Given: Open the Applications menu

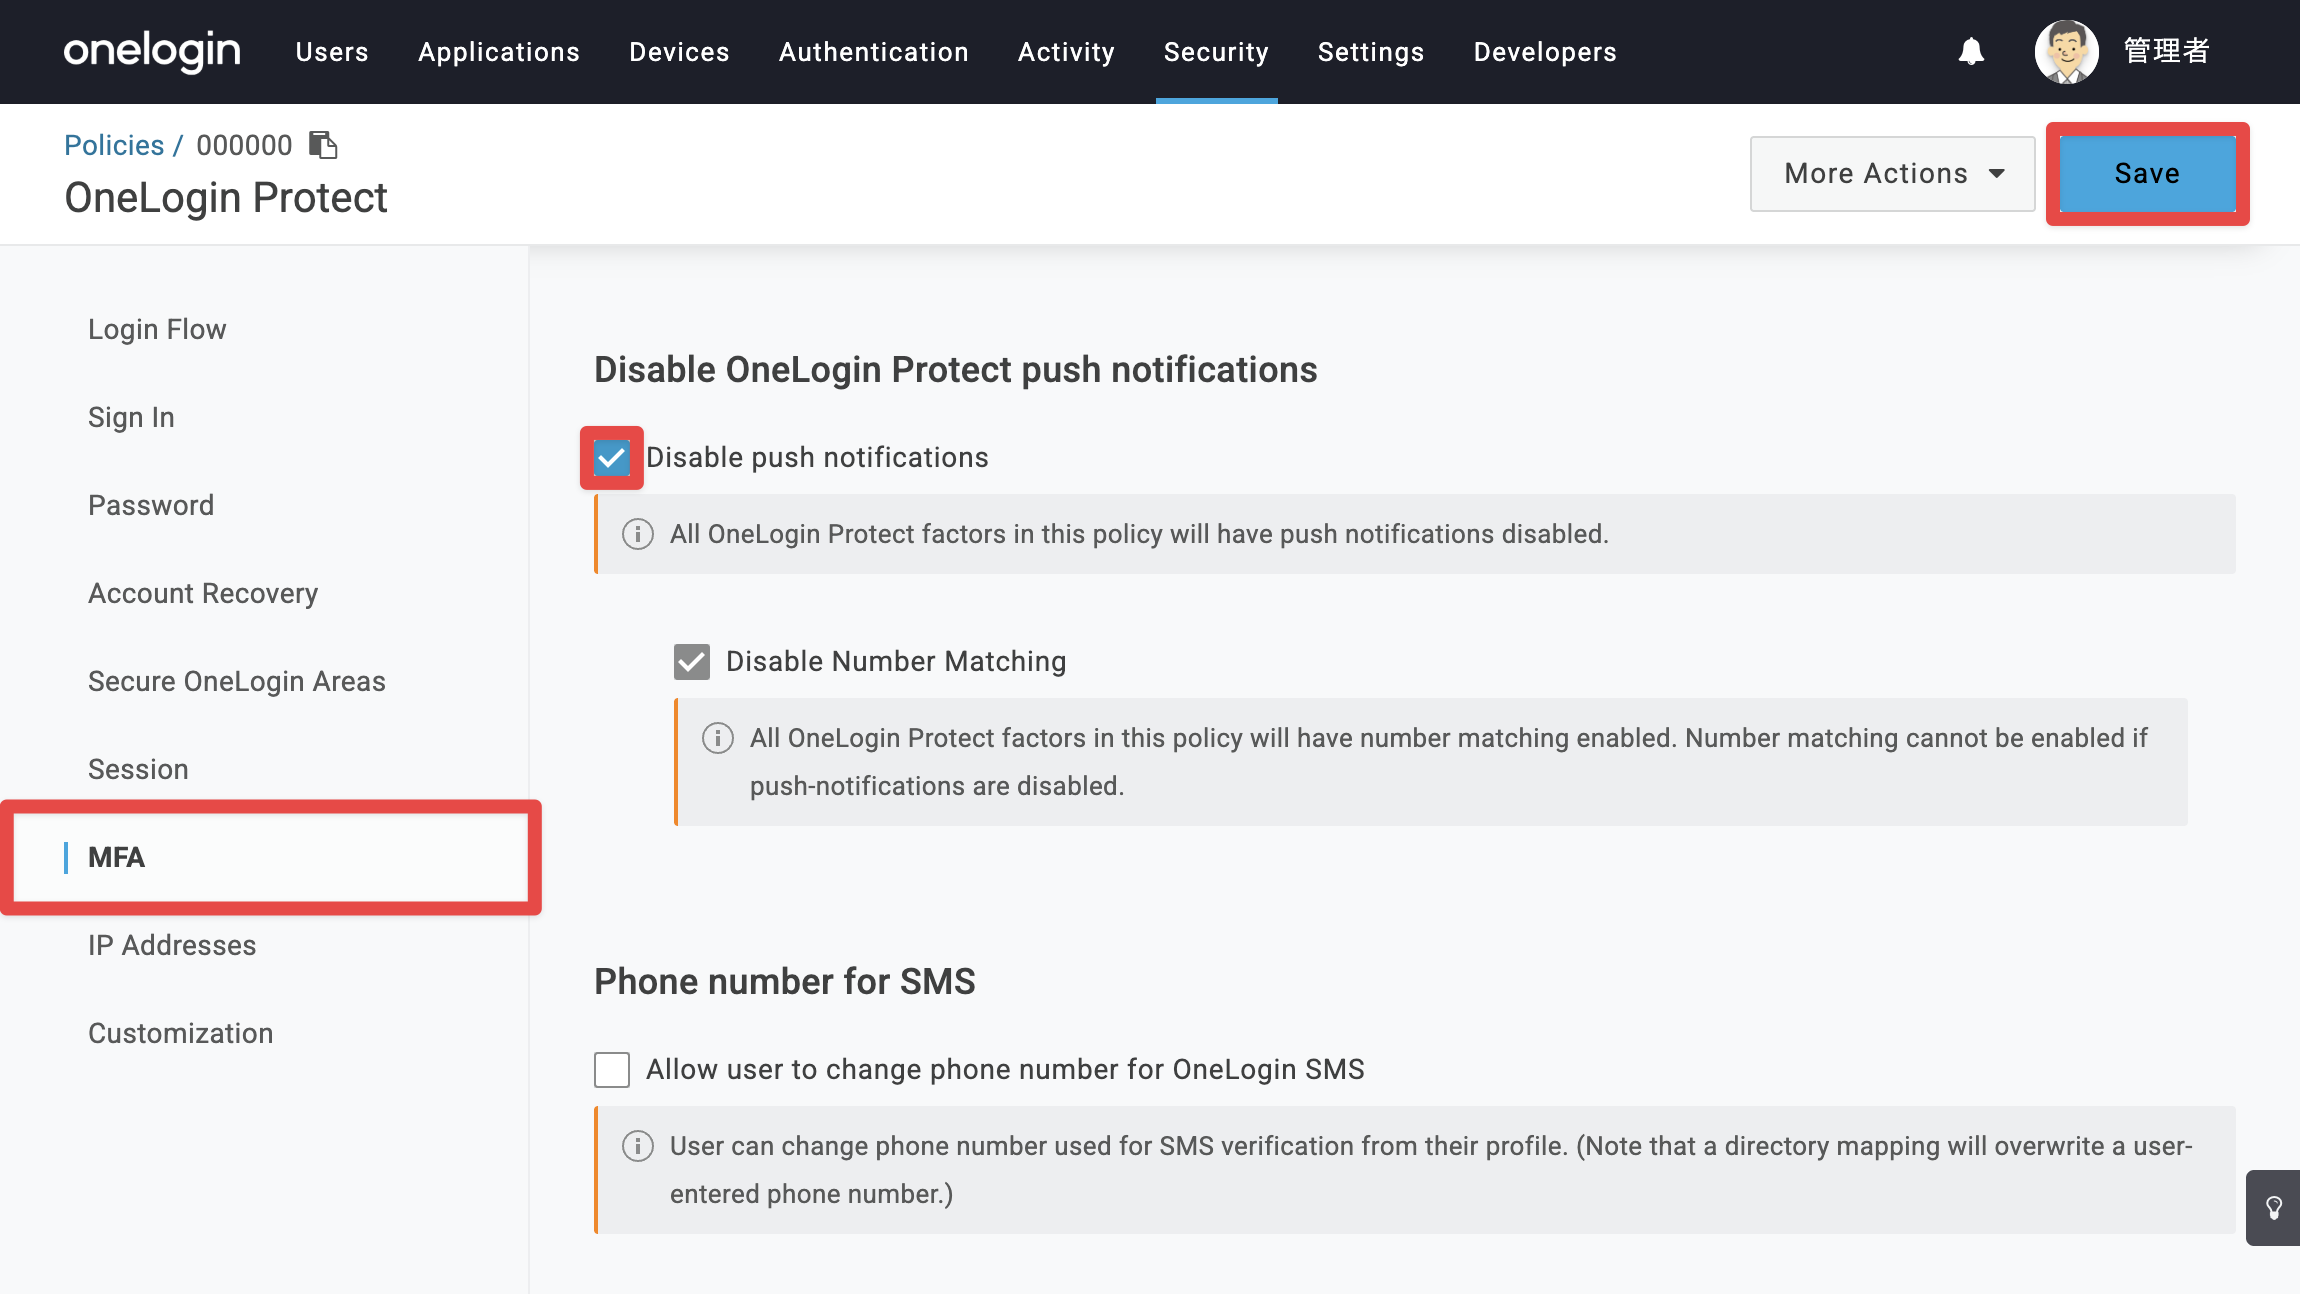Looking at the screenshot, I should [x=499, y=52].
